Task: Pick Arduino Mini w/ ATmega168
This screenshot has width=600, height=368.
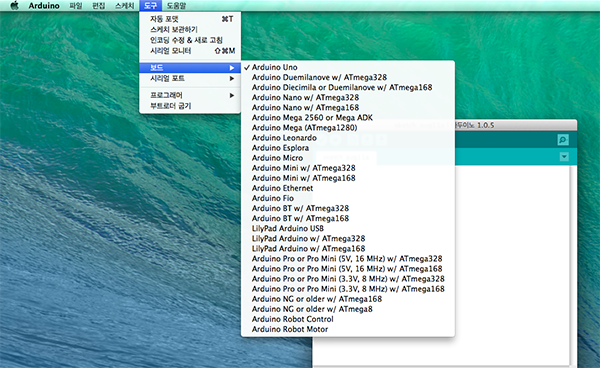Action: coord(348,178)
